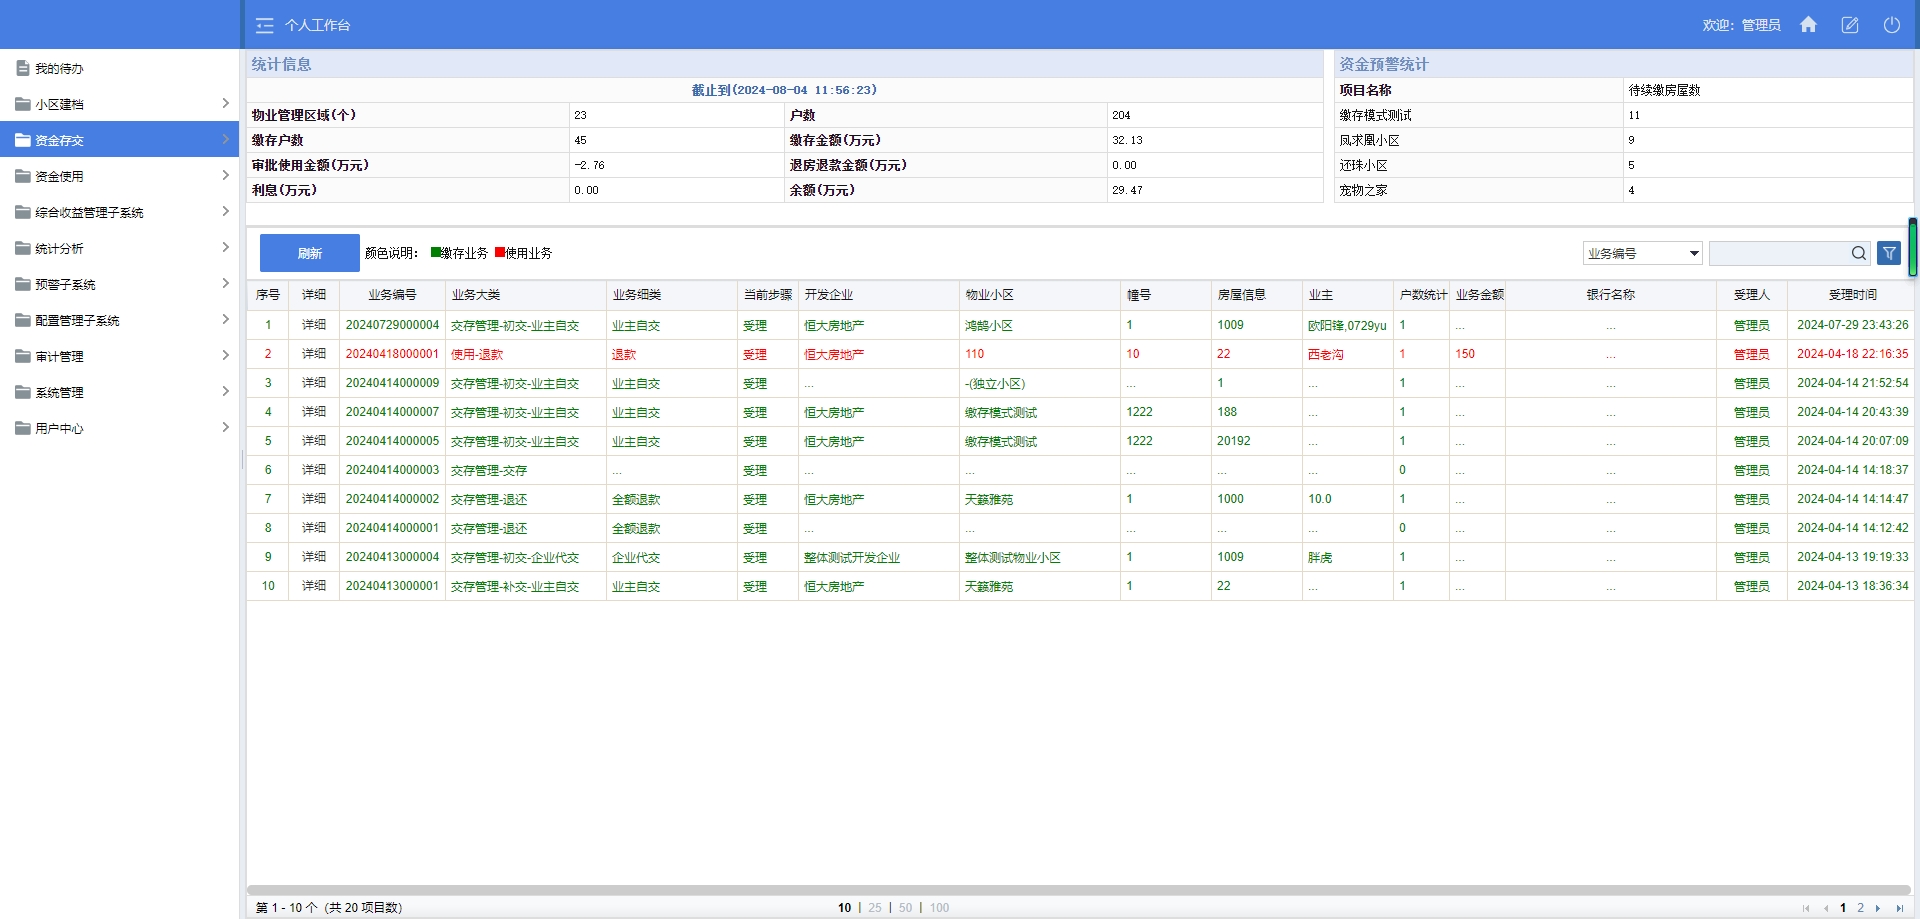Click 整体测试开发企业 cell
The width and height of the screenshot is (1920, 919).
coord(852,557)
